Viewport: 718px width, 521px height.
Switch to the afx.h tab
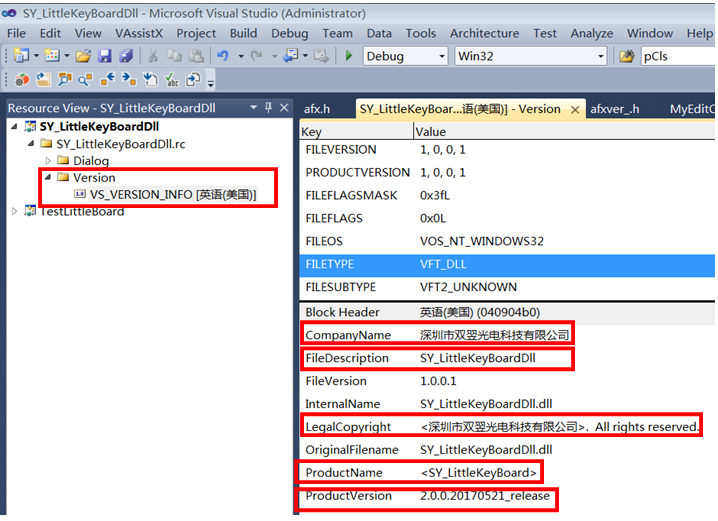(x=317, y=108)
